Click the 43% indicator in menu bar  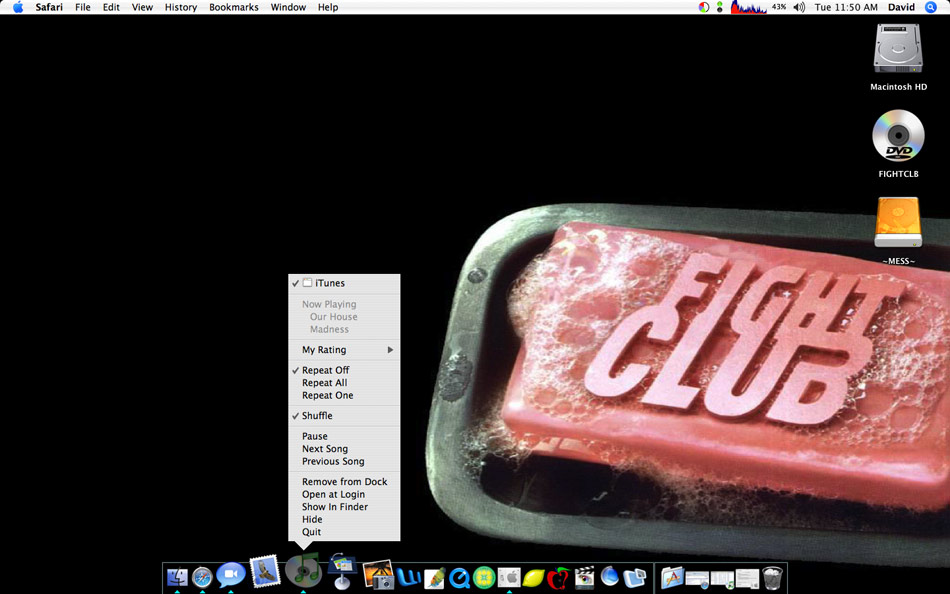[x=779, y=7]
